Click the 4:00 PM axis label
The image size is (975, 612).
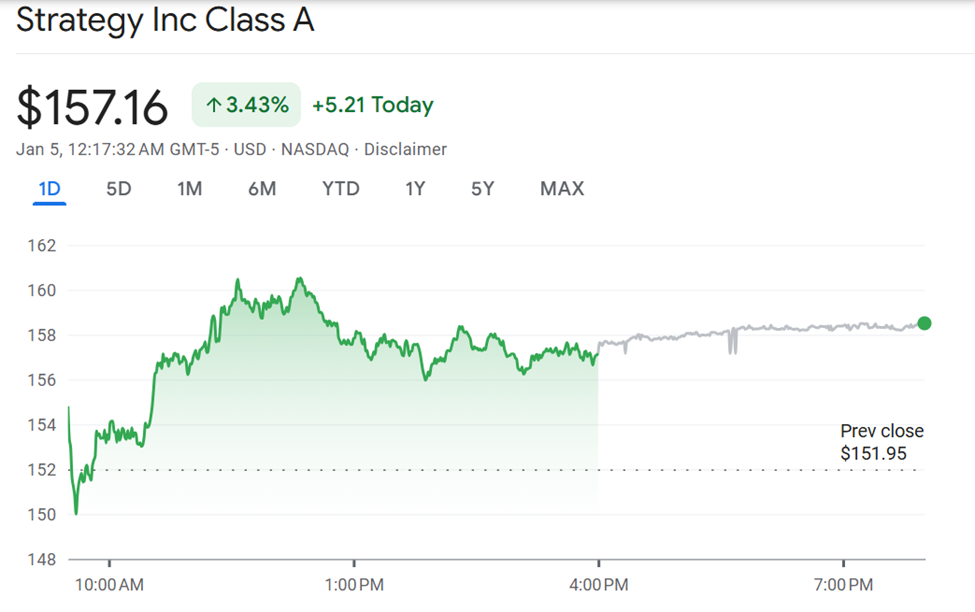(x=601, y=584)
